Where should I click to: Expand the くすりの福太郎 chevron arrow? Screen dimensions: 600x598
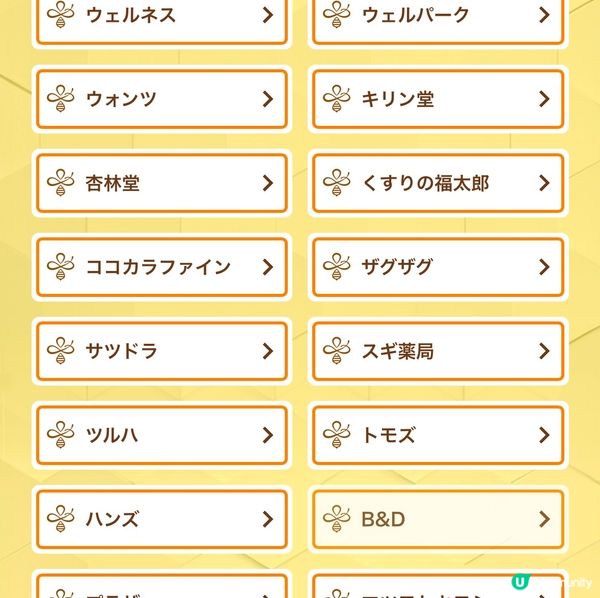(544, 182)
